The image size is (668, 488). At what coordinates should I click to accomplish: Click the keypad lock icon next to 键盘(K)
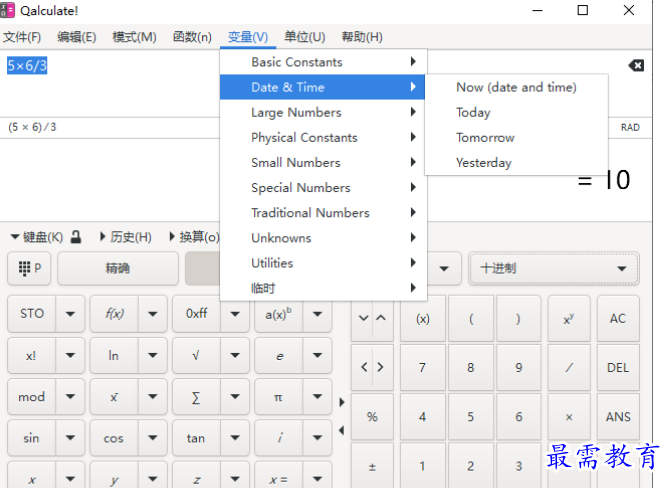(76, 237)
